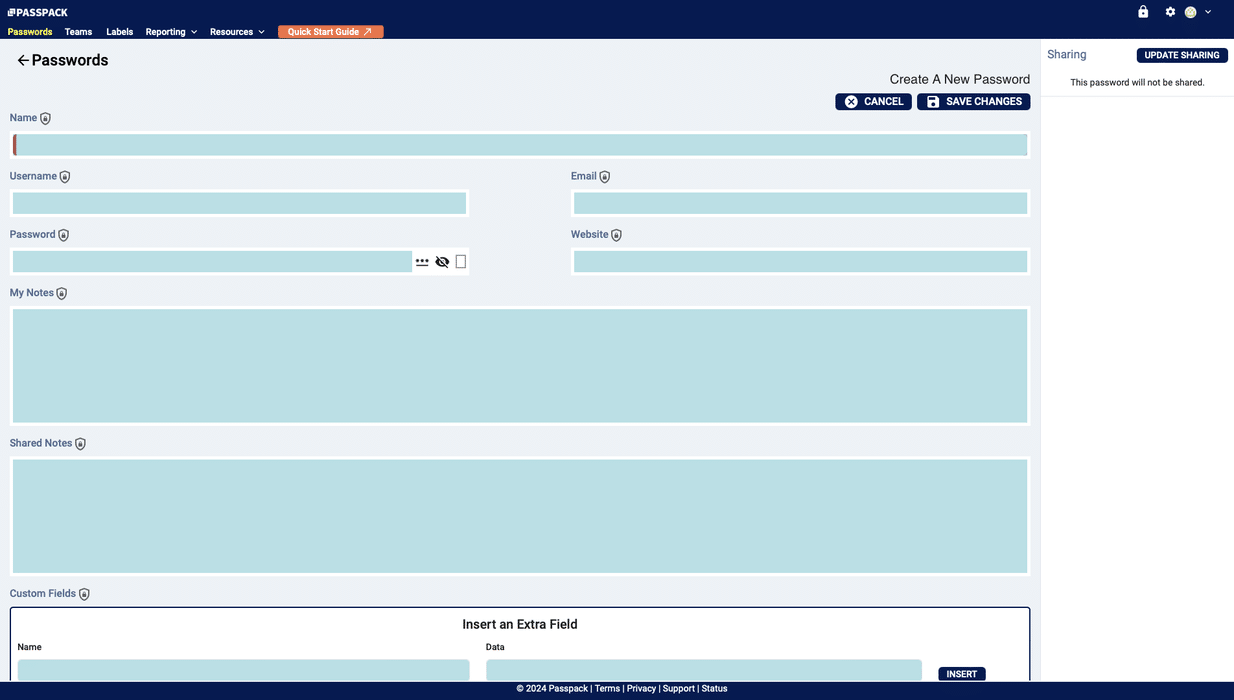Image resolution: width=1234 pixels, height=700 pixels.
Task: Click the SAVE CHANGES button
Action: pos(972,101)
